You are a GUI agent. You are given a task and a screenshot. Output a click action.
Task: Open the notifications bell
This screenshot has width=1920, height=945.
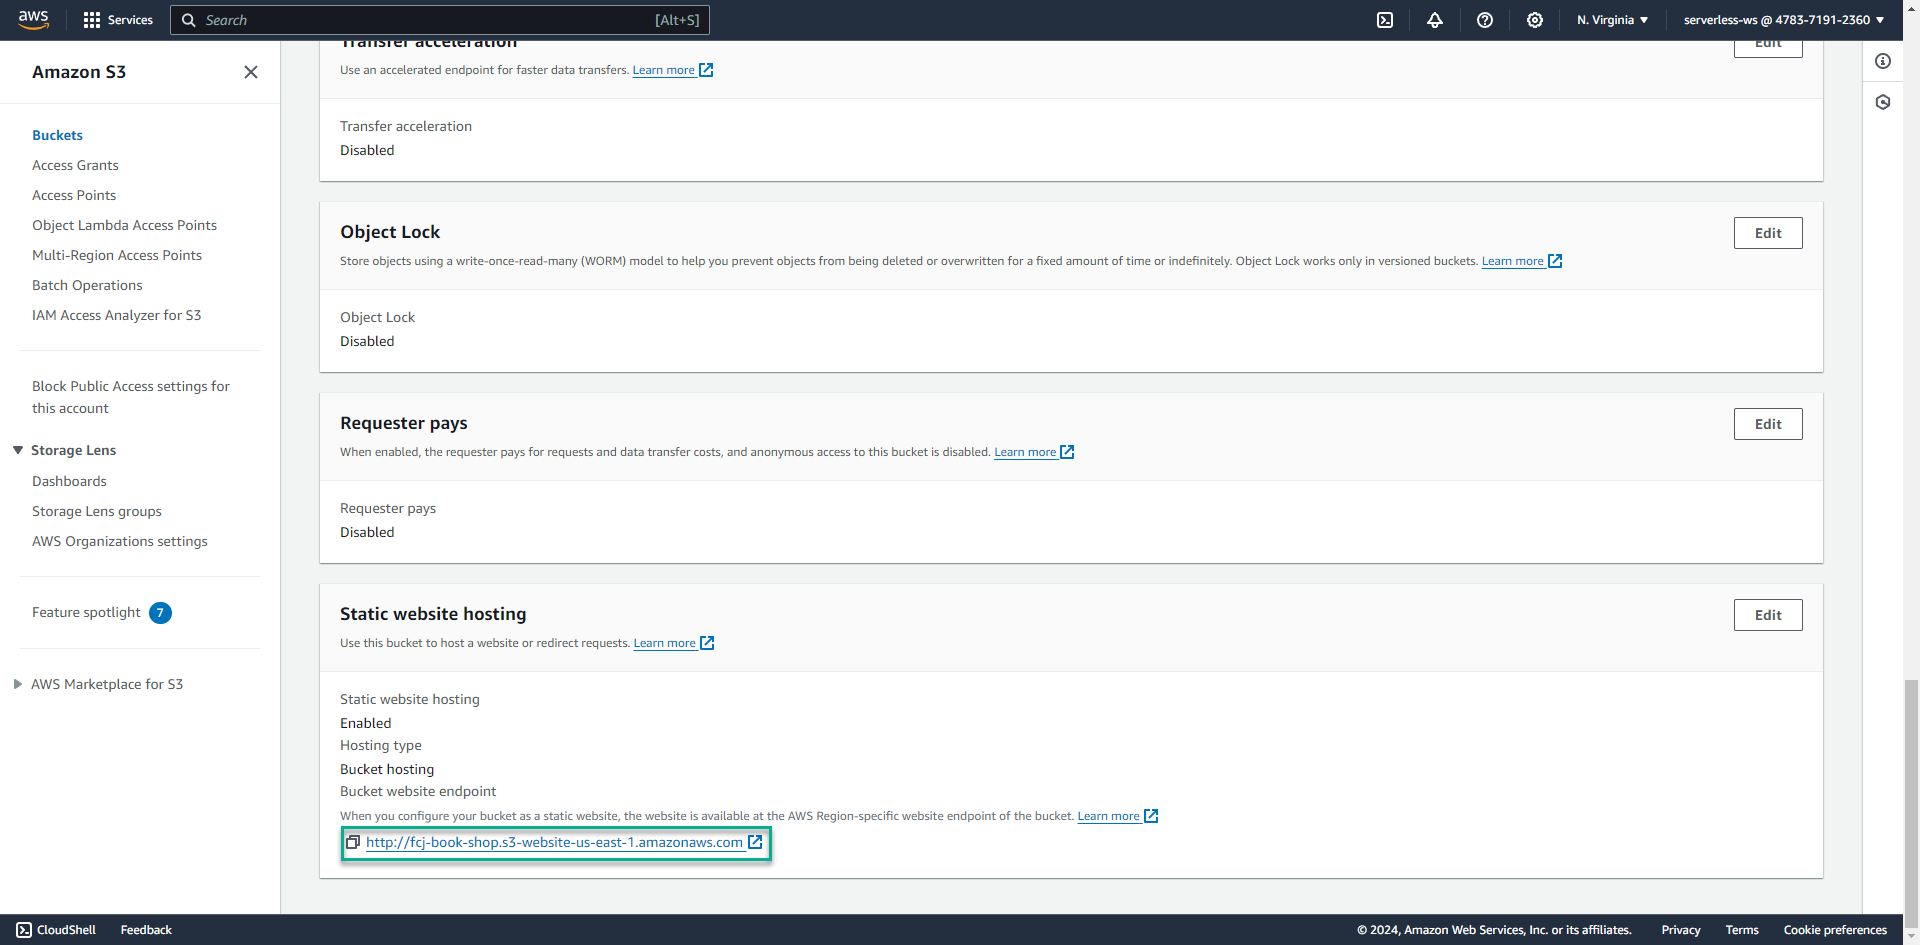click(1435, 20)
